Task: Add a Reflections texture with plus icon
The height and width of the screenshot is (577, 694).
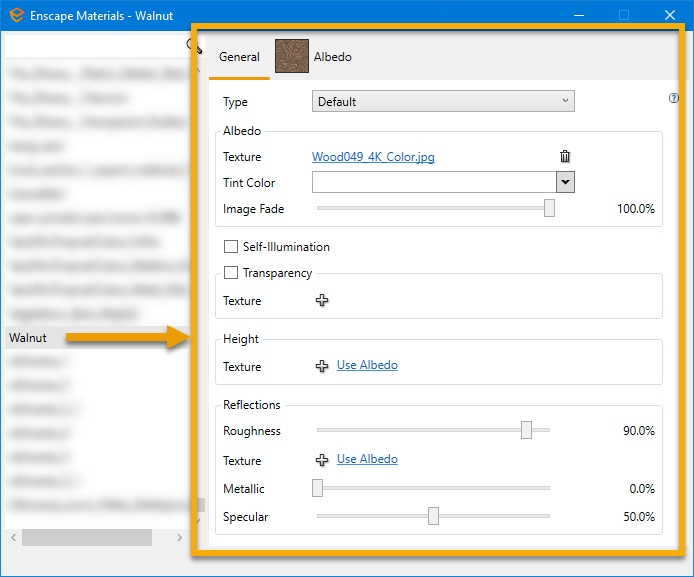Action: tap(322, 461)
